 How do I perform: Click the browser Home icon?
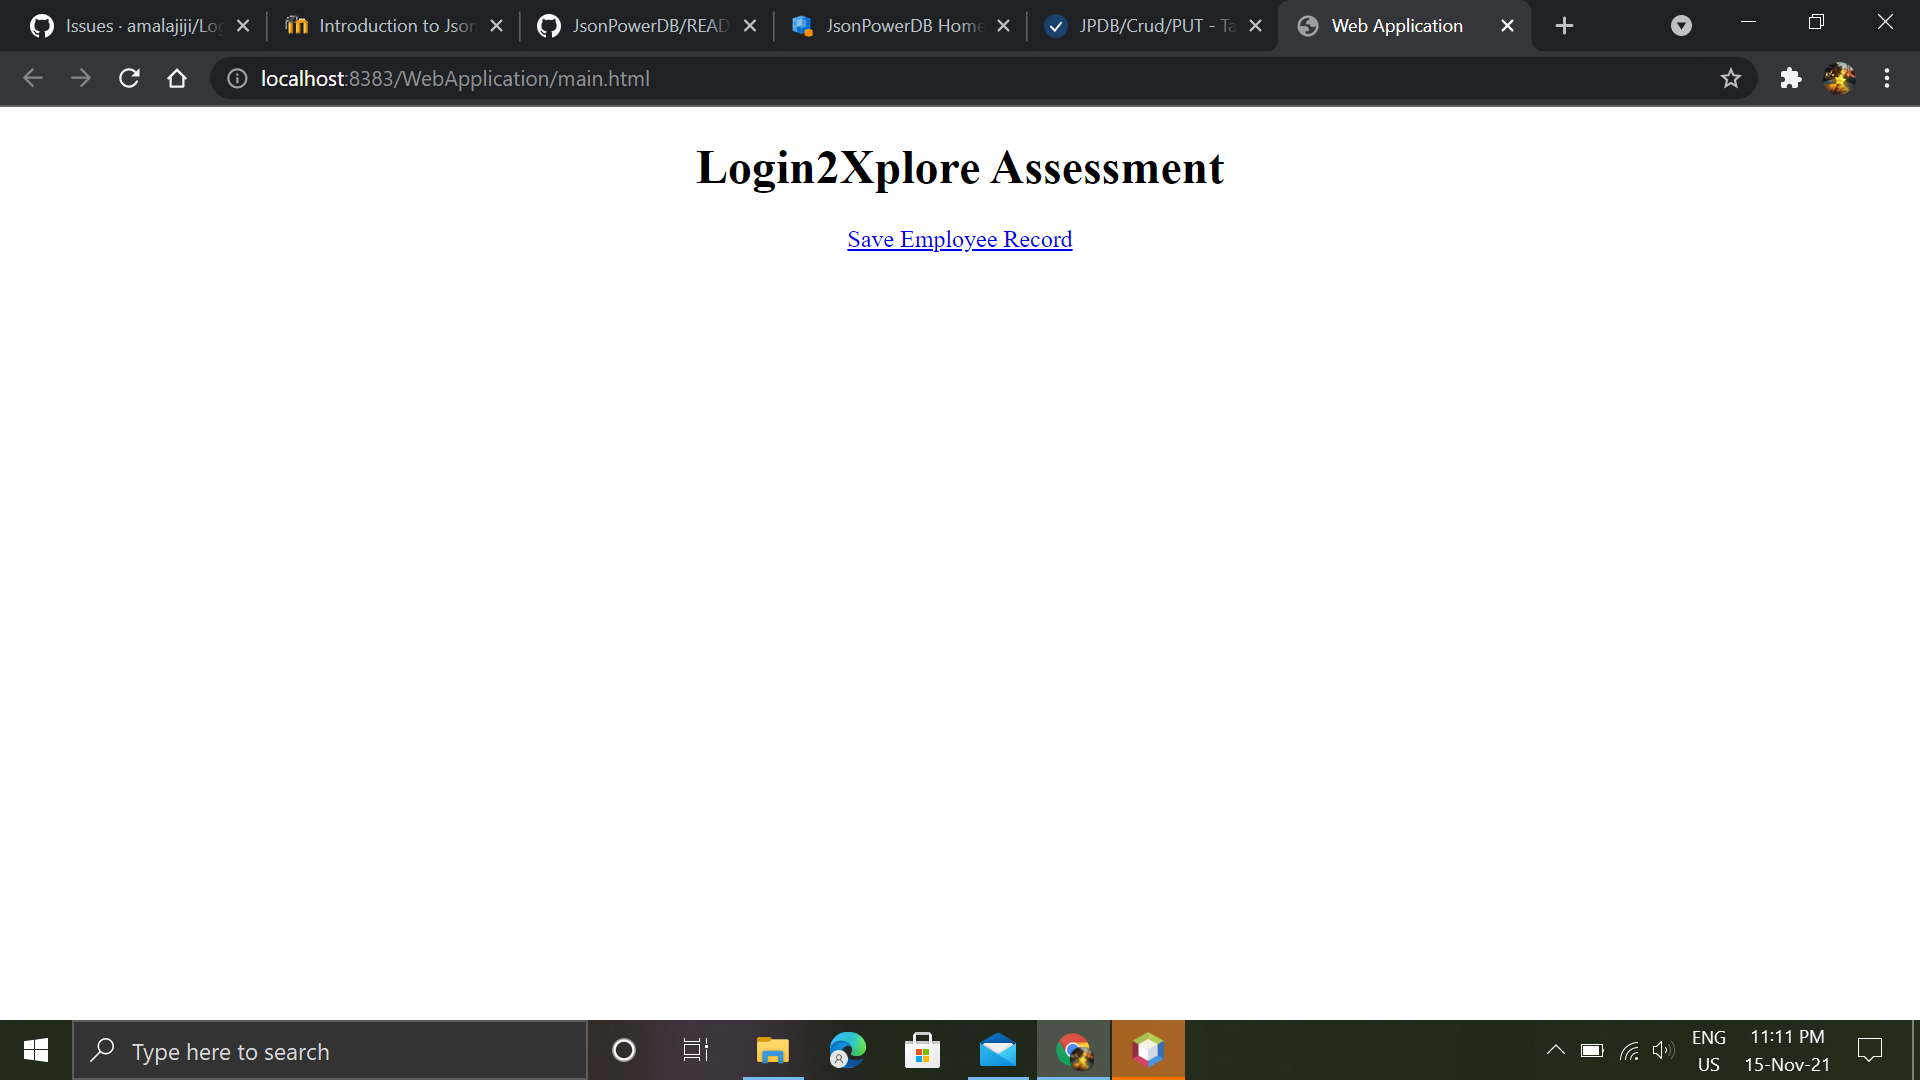pos(177,78)
